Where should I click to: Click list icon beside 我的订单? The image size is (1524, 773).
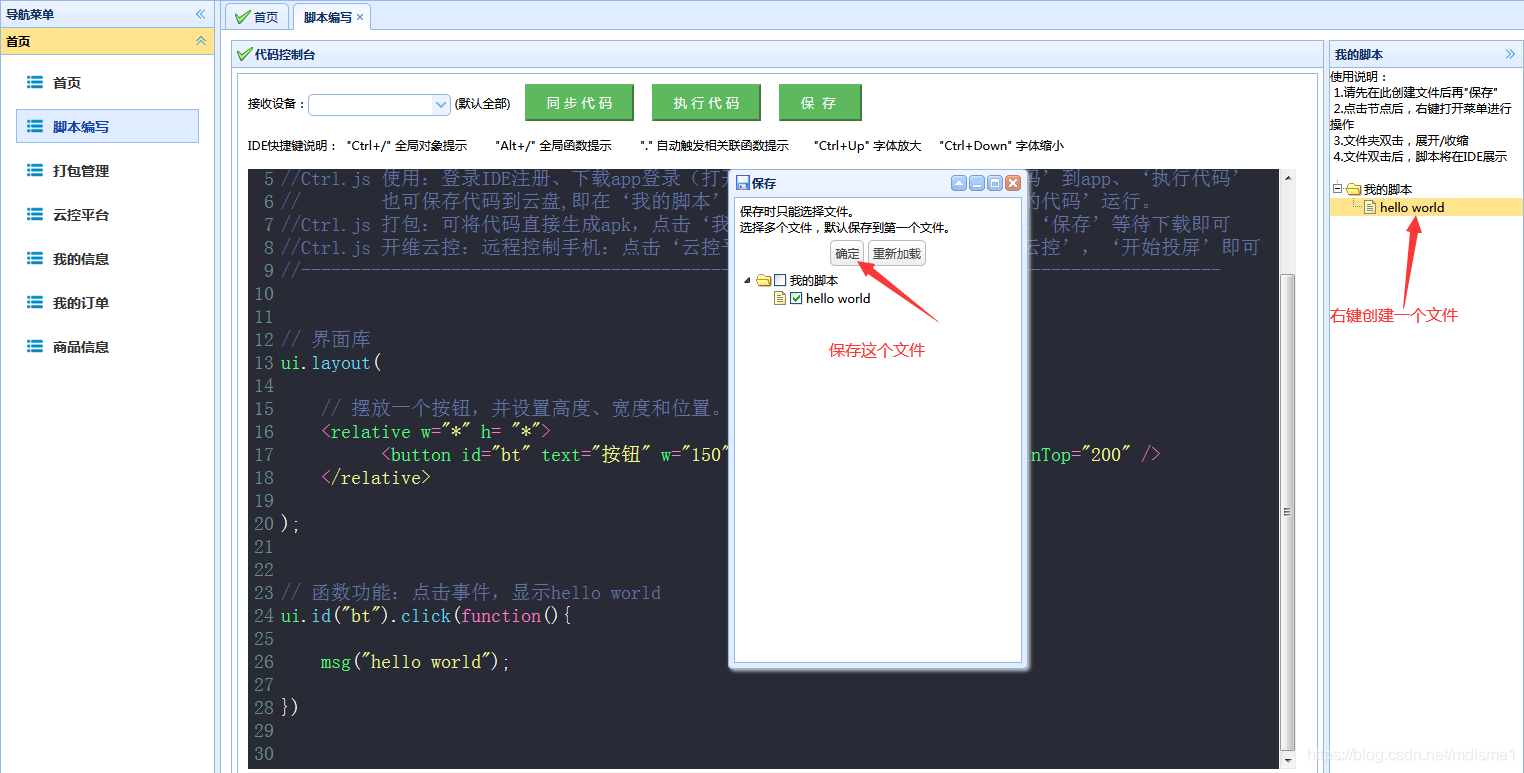[35, 302]
